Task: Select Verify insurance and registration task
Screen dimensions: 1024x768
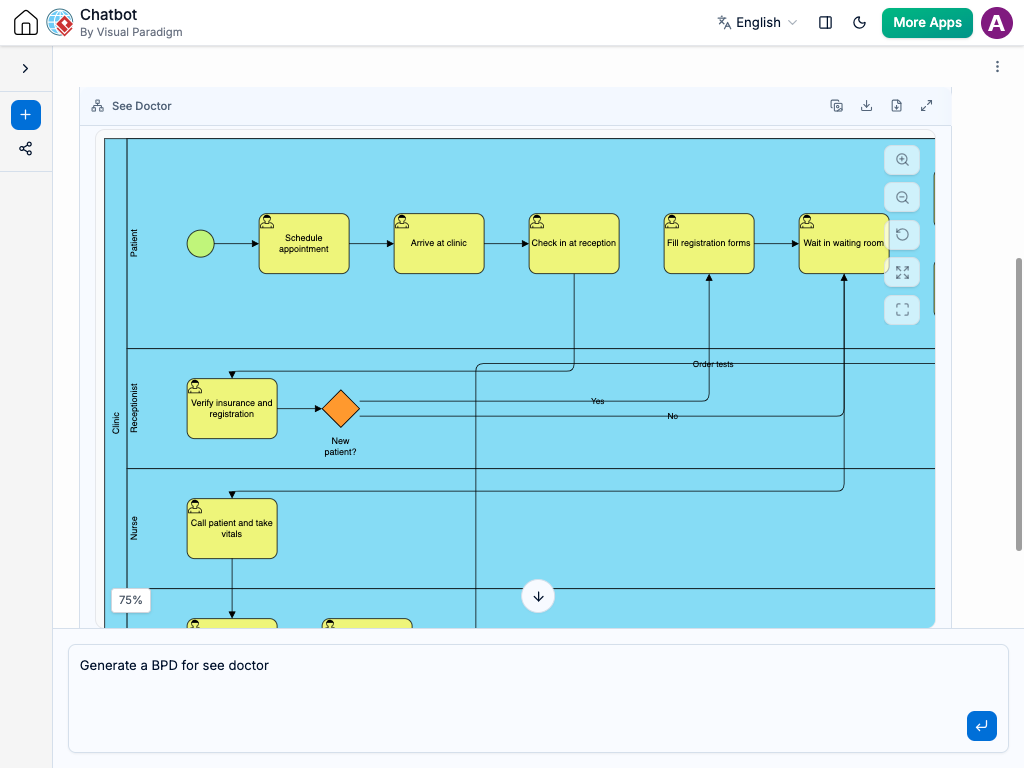Action: [232, 409]
